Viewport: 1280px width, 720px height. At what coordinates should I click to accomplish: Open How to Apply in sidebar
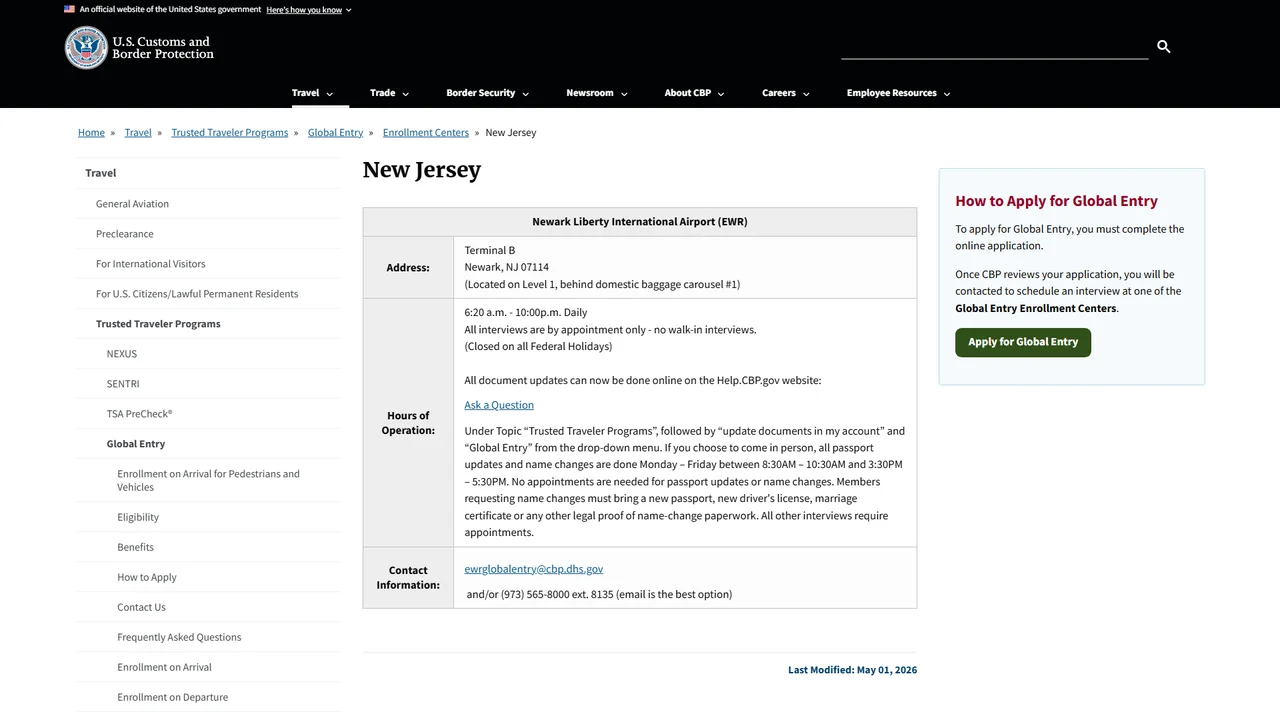pos(208,577)
